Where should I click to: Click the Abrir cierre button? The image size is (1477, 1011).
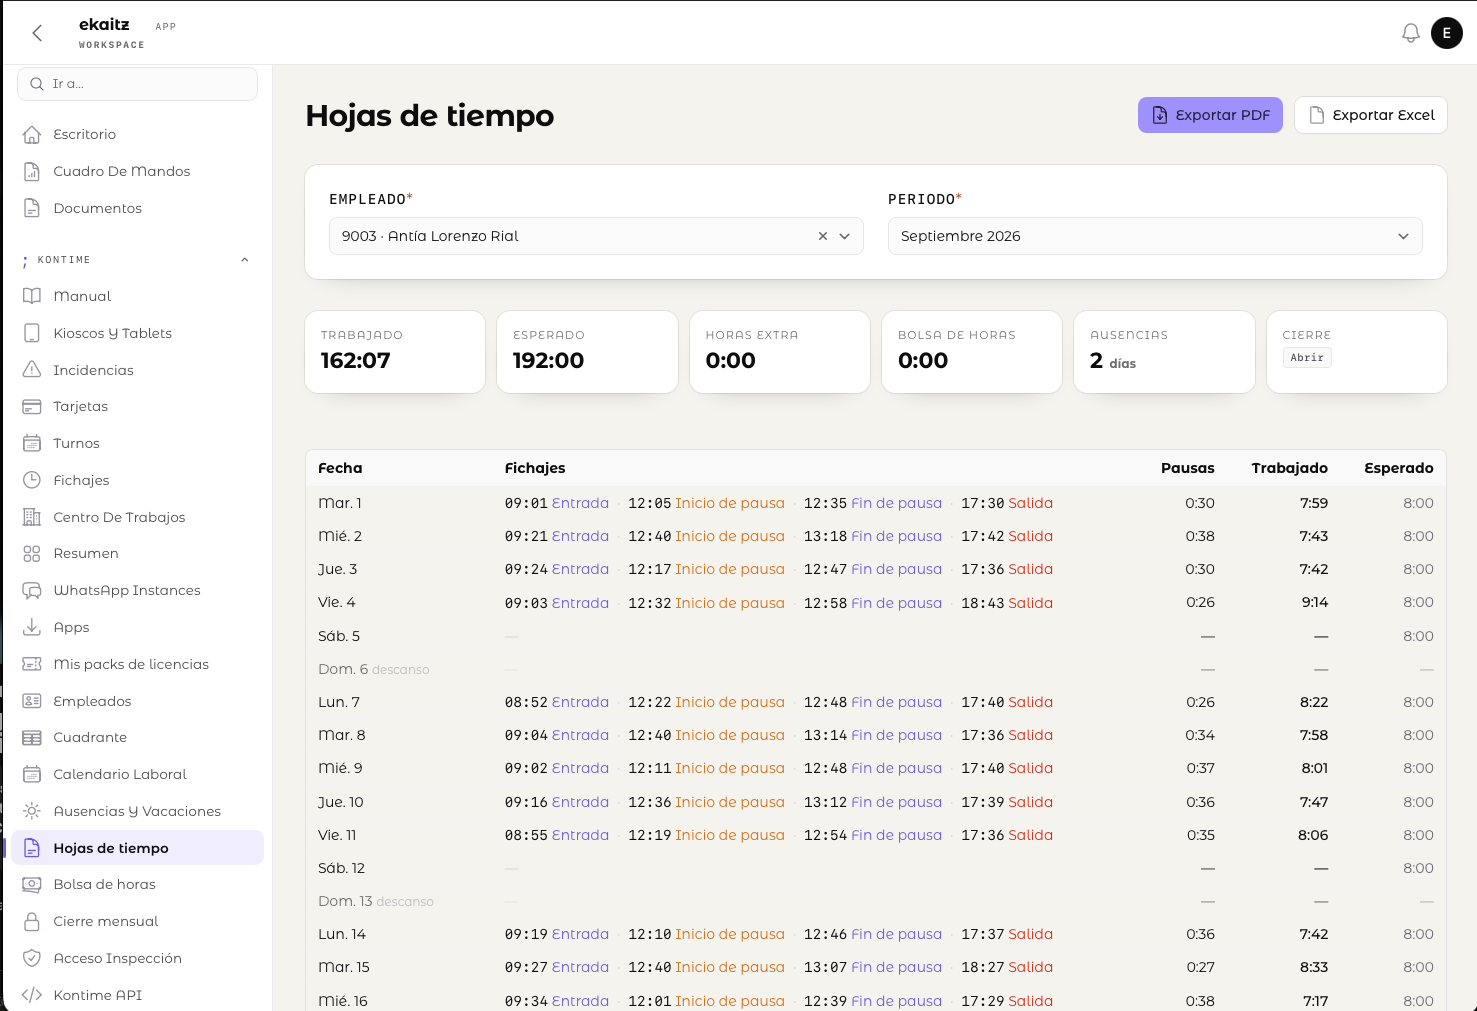click(1307, 357)
